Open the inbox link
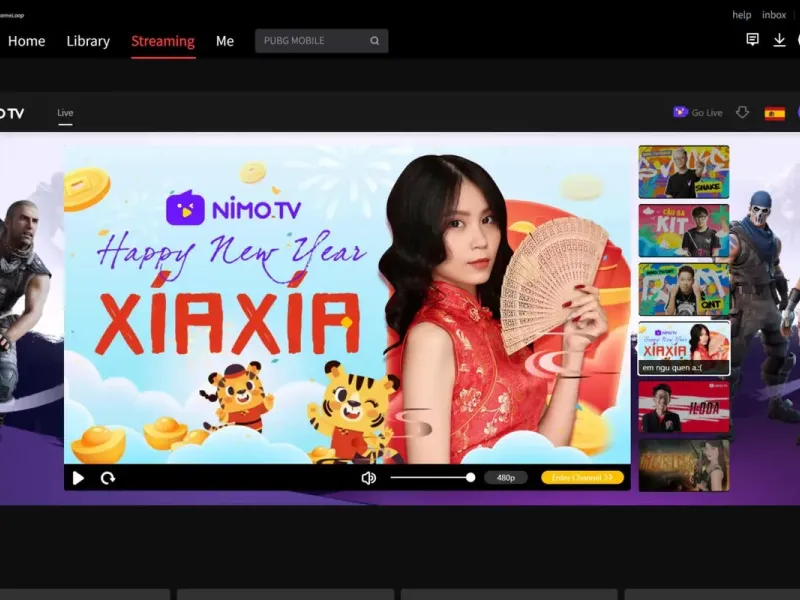 pos(773,15)
